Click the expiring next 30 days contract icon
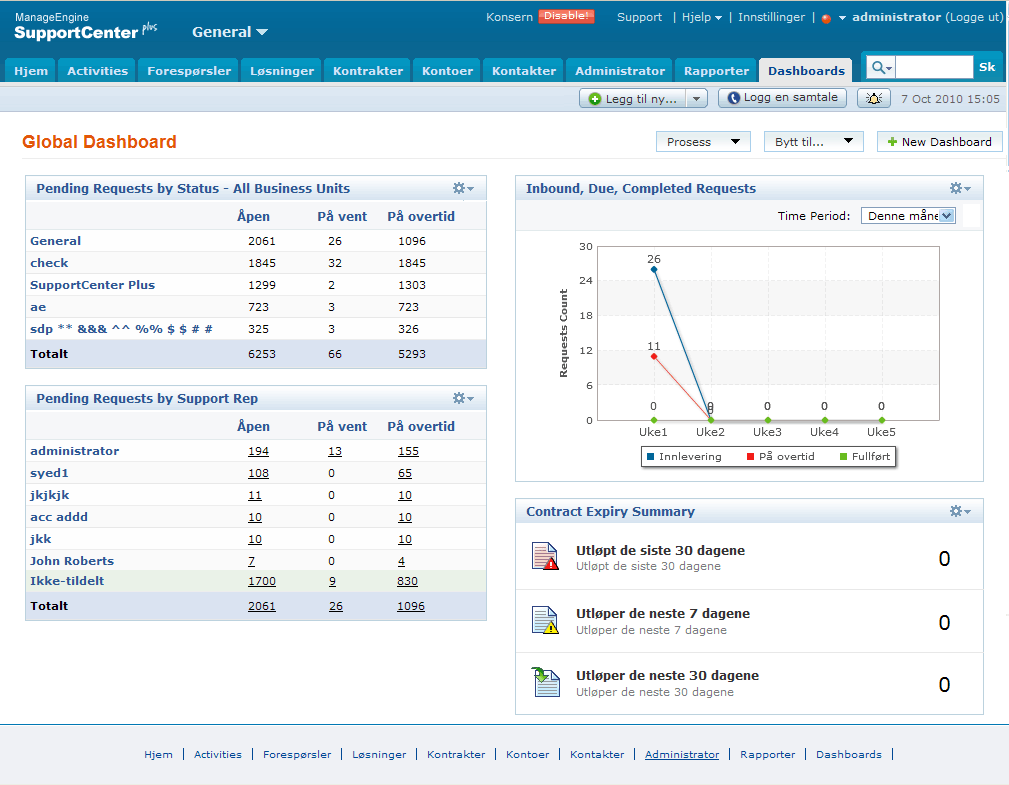 pos(545,683)
